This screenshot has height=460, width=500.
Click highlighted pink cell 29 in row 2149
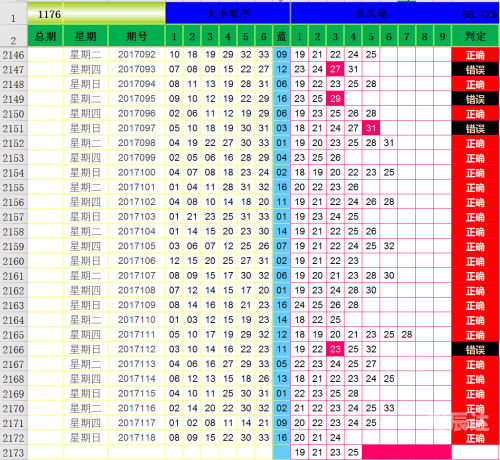coord(335,99)
